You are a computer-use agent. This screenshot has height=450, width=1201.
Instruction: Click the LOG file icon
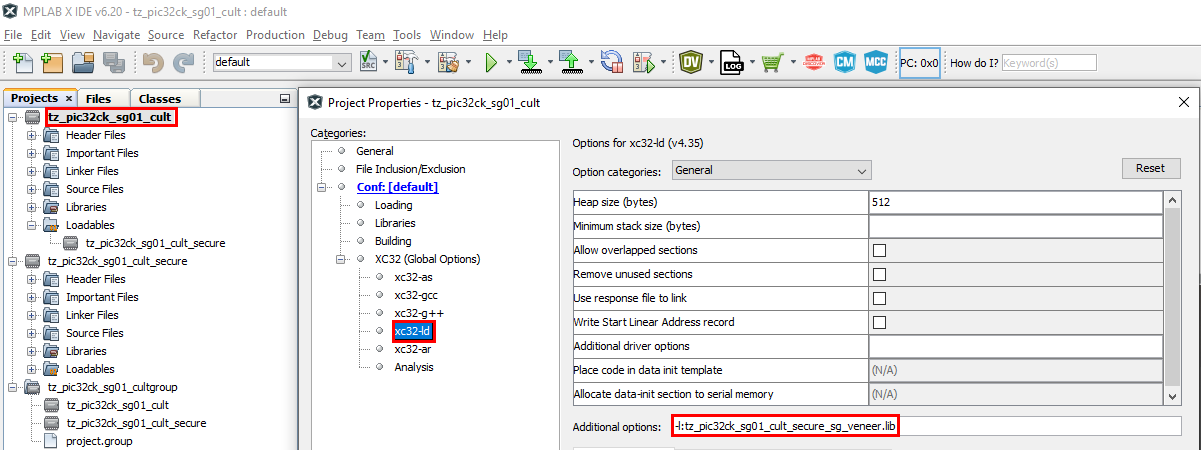point(732,62)
